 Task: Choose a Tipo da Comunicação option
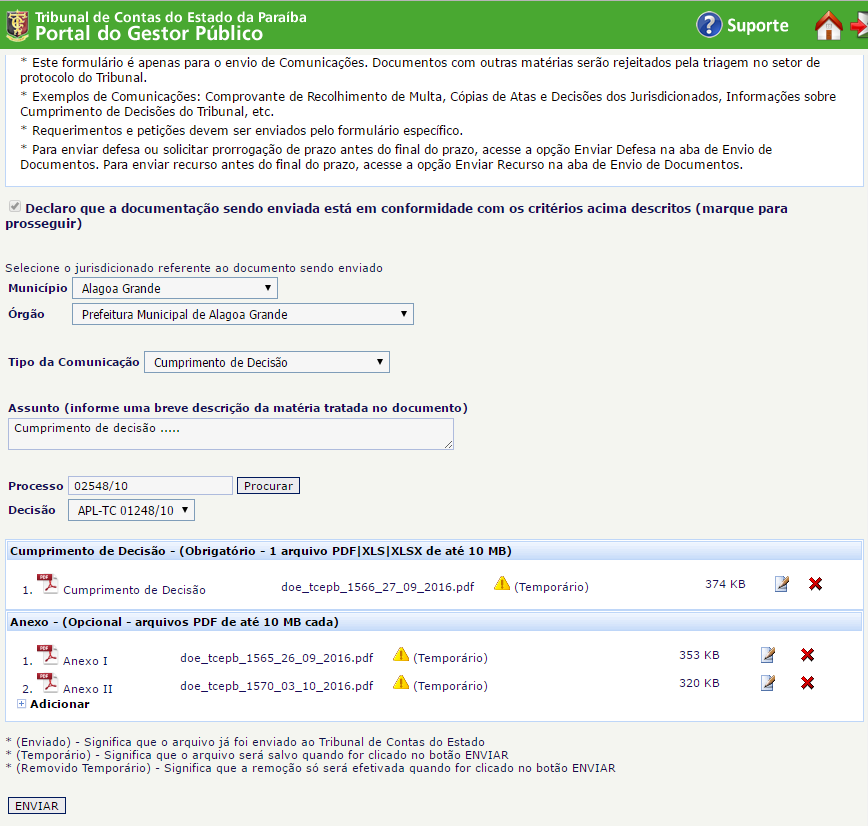[x=267, y=362]
